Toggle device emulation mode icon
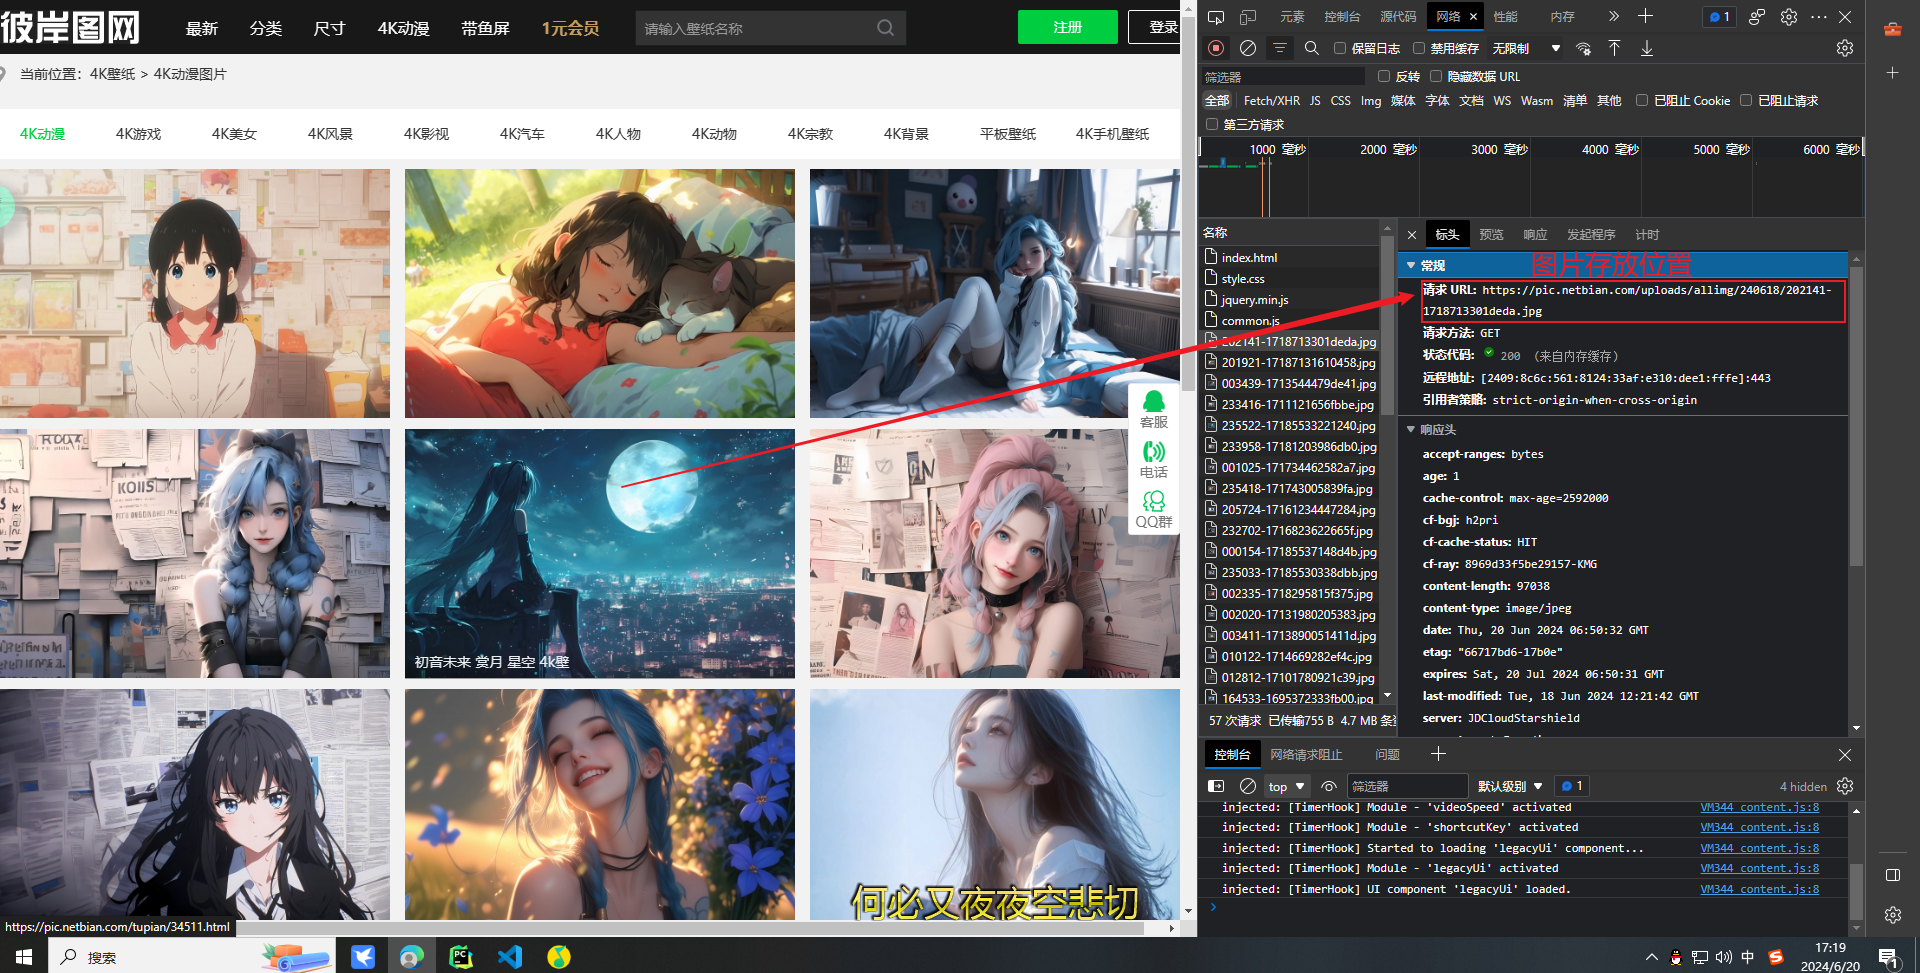Screen dimensions: 1920x973 (x=1248, y=17)
